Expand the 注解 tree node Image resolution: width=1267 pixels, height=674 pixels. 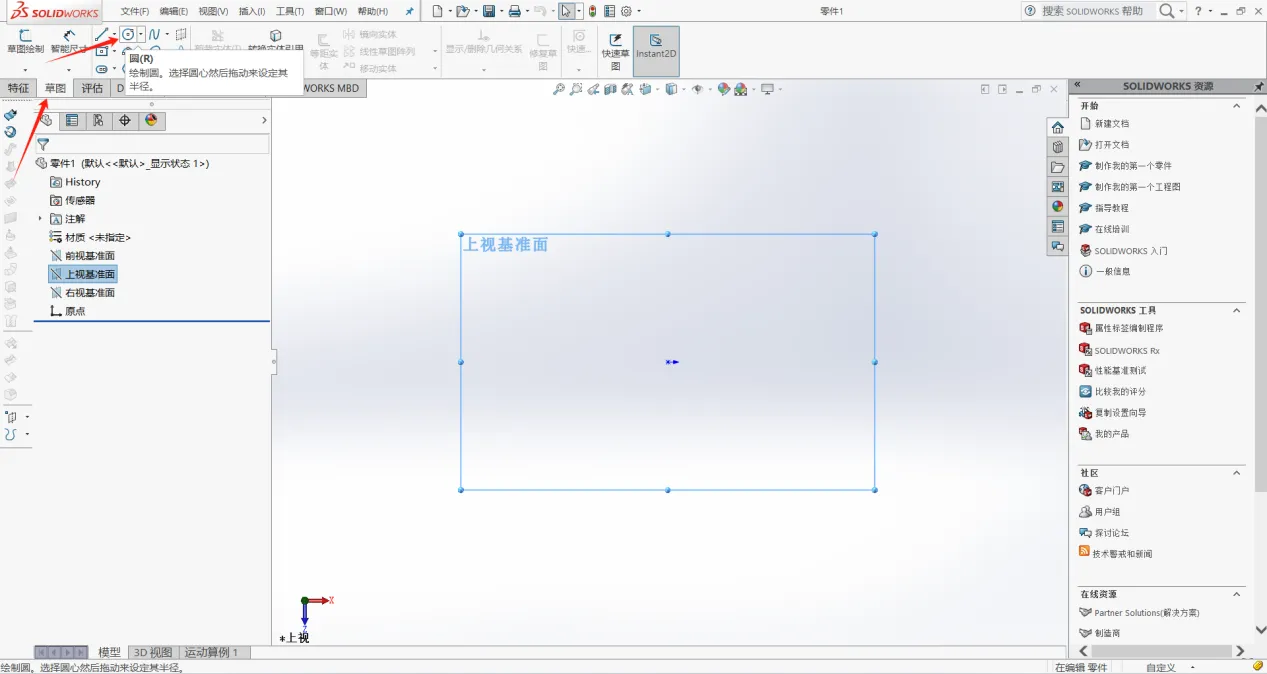41,219
